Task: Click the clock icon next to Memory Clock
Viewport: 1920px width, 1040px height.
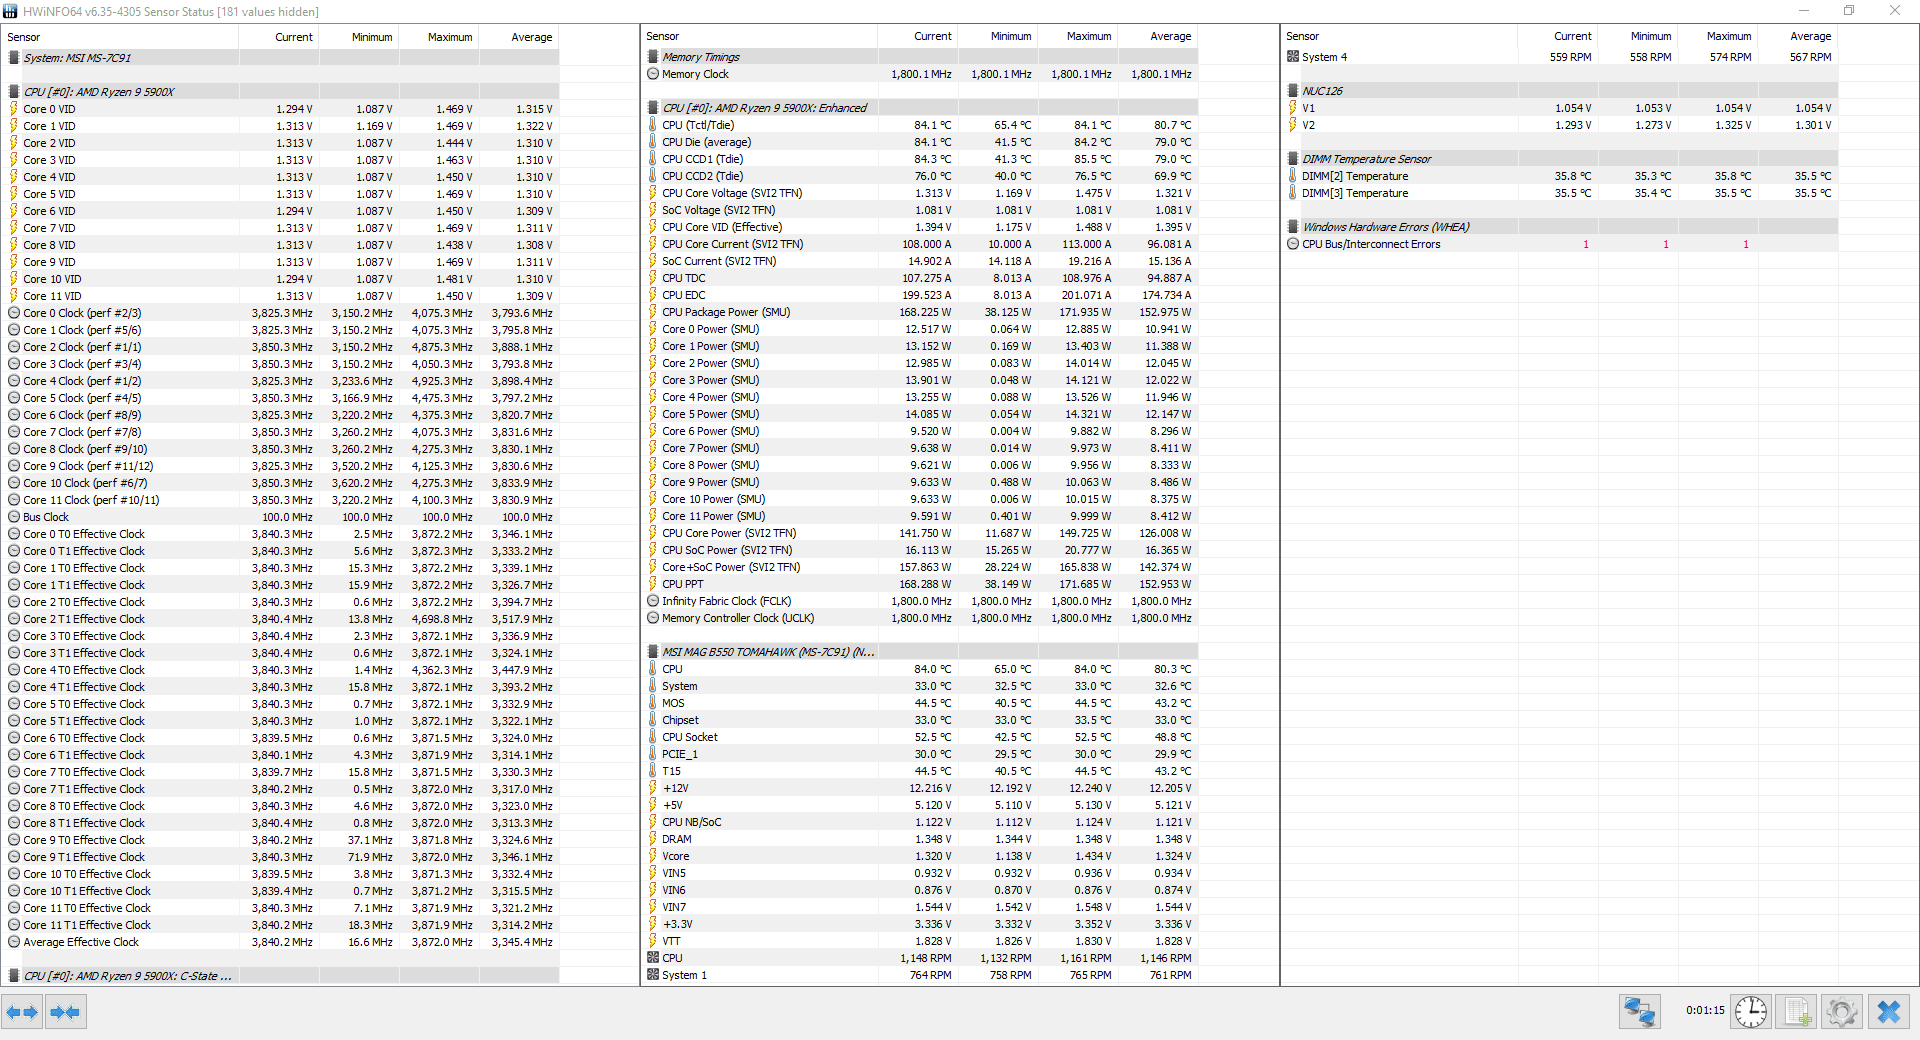Action: point(653,74)
